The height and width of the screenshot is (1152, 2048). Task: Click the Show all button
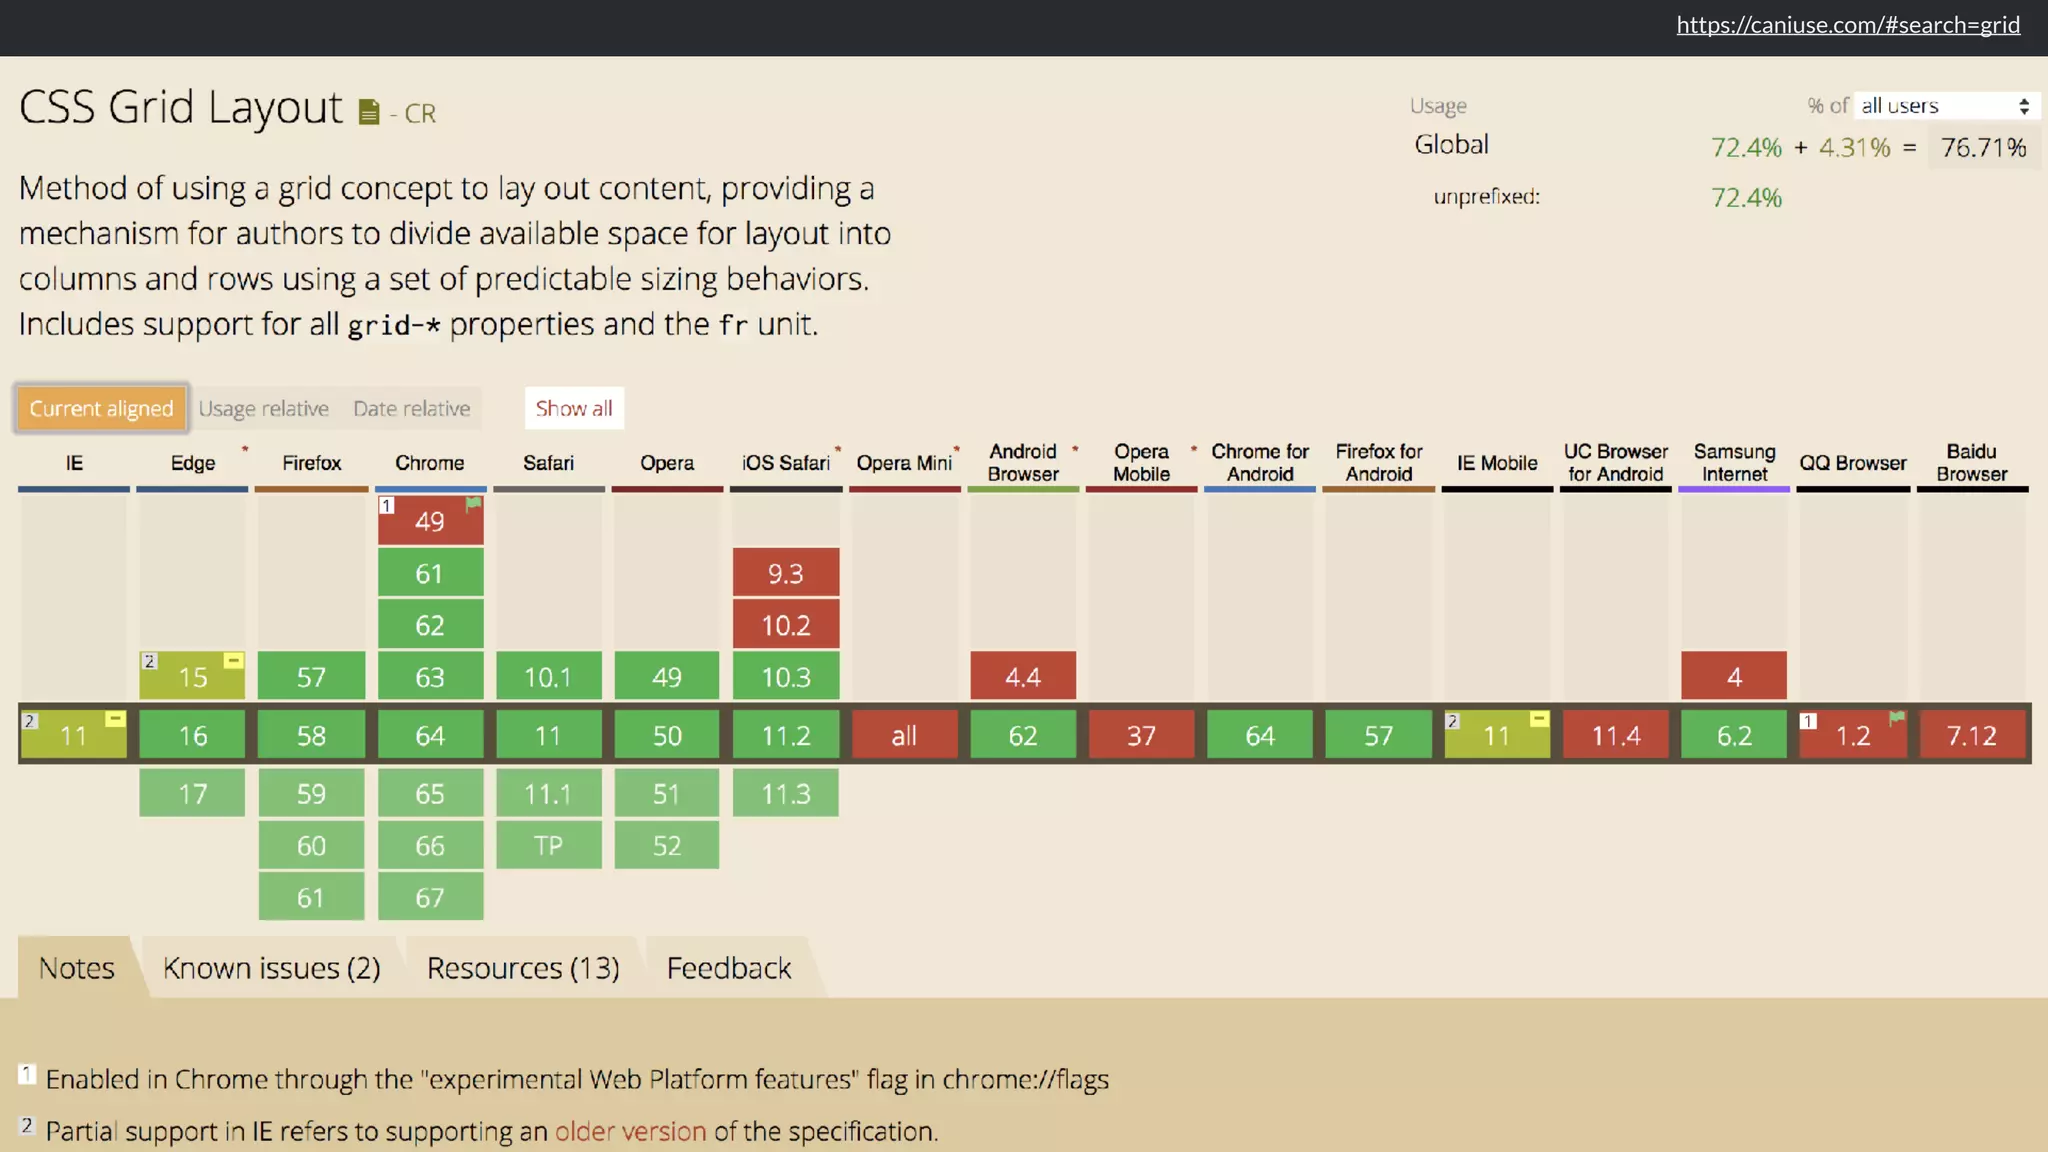(574, 408)
